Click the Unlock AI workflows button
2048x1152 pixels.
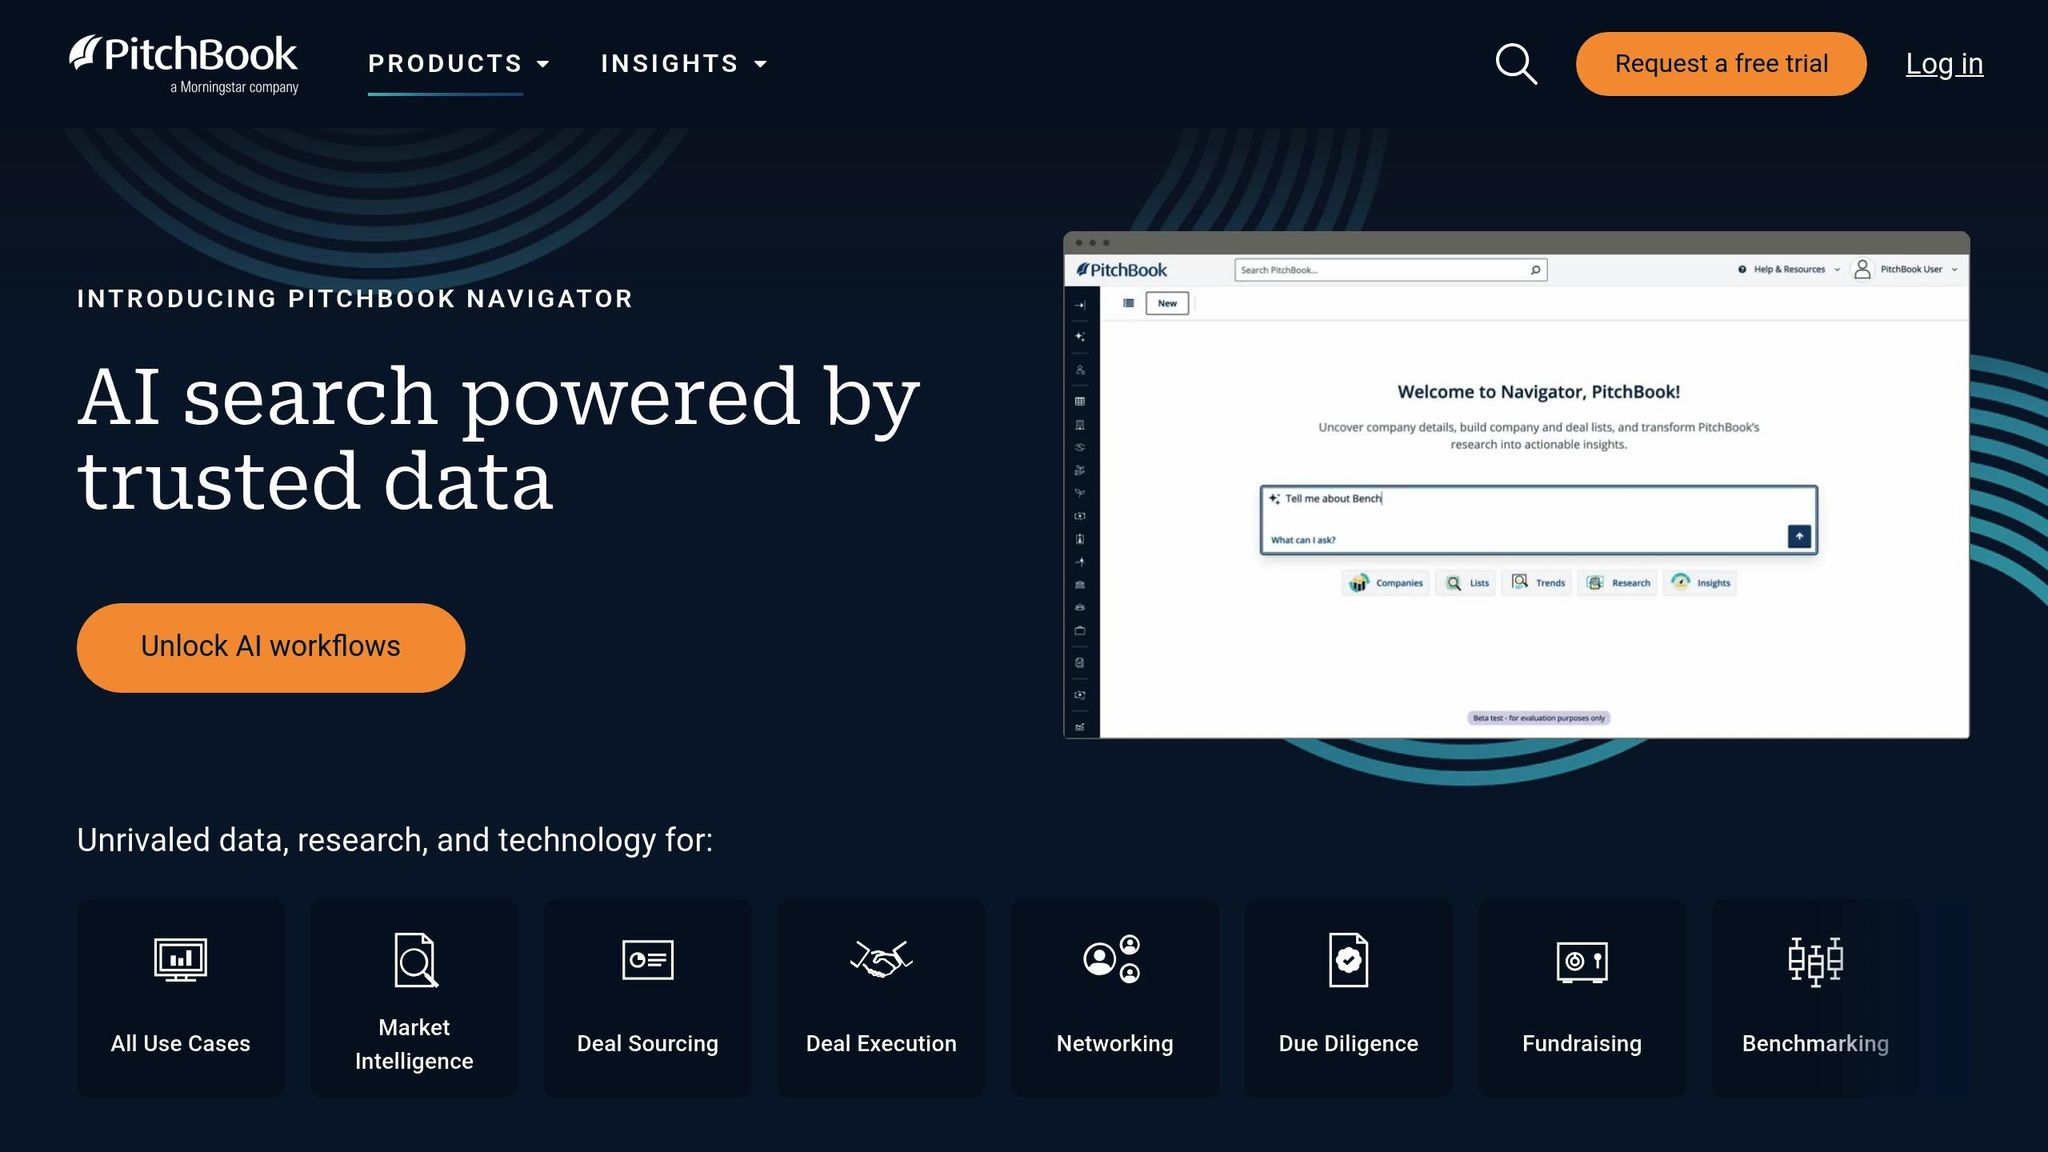(270, 647)
